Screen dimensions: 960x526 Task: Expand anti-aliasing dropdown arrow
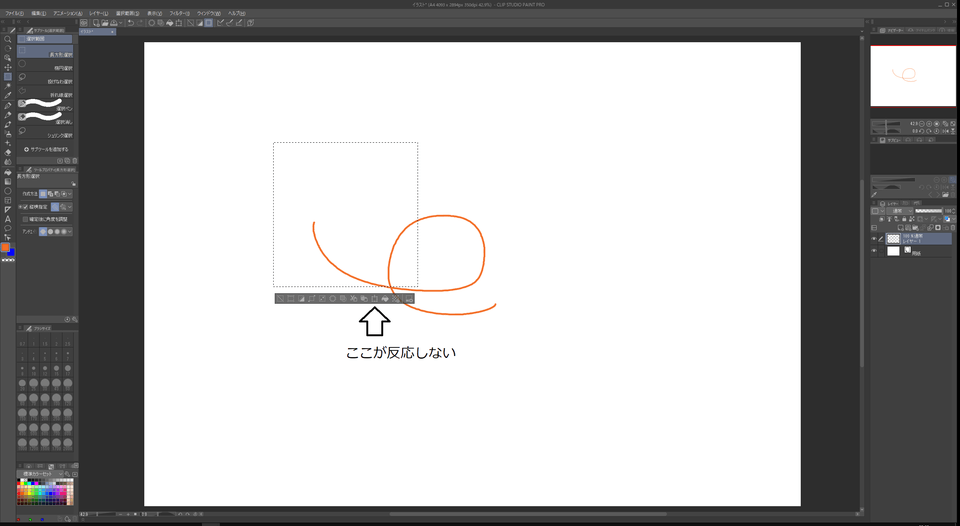click(70, 231)
